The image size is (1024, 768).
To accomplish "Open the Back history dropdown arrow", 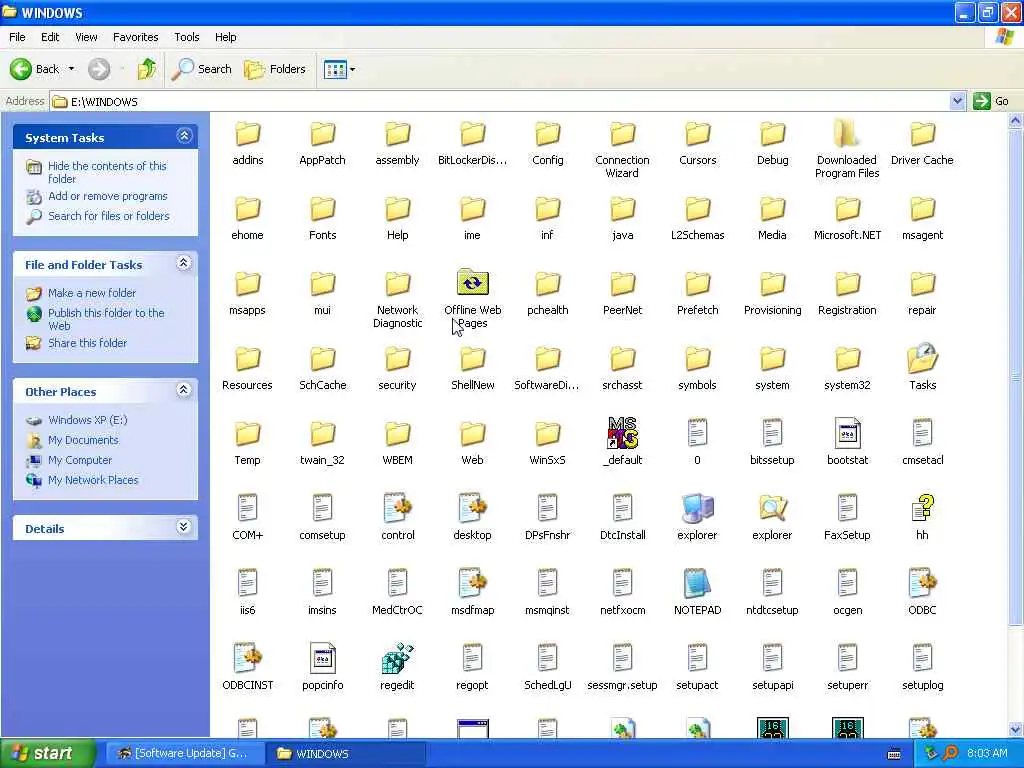I will pyautogui.click(x=71, y=69).
